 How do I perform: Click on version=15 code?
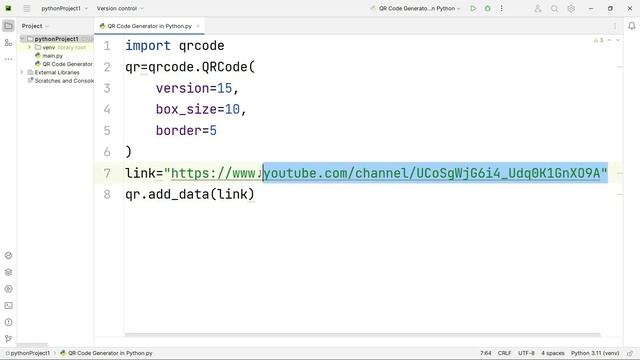197,88
